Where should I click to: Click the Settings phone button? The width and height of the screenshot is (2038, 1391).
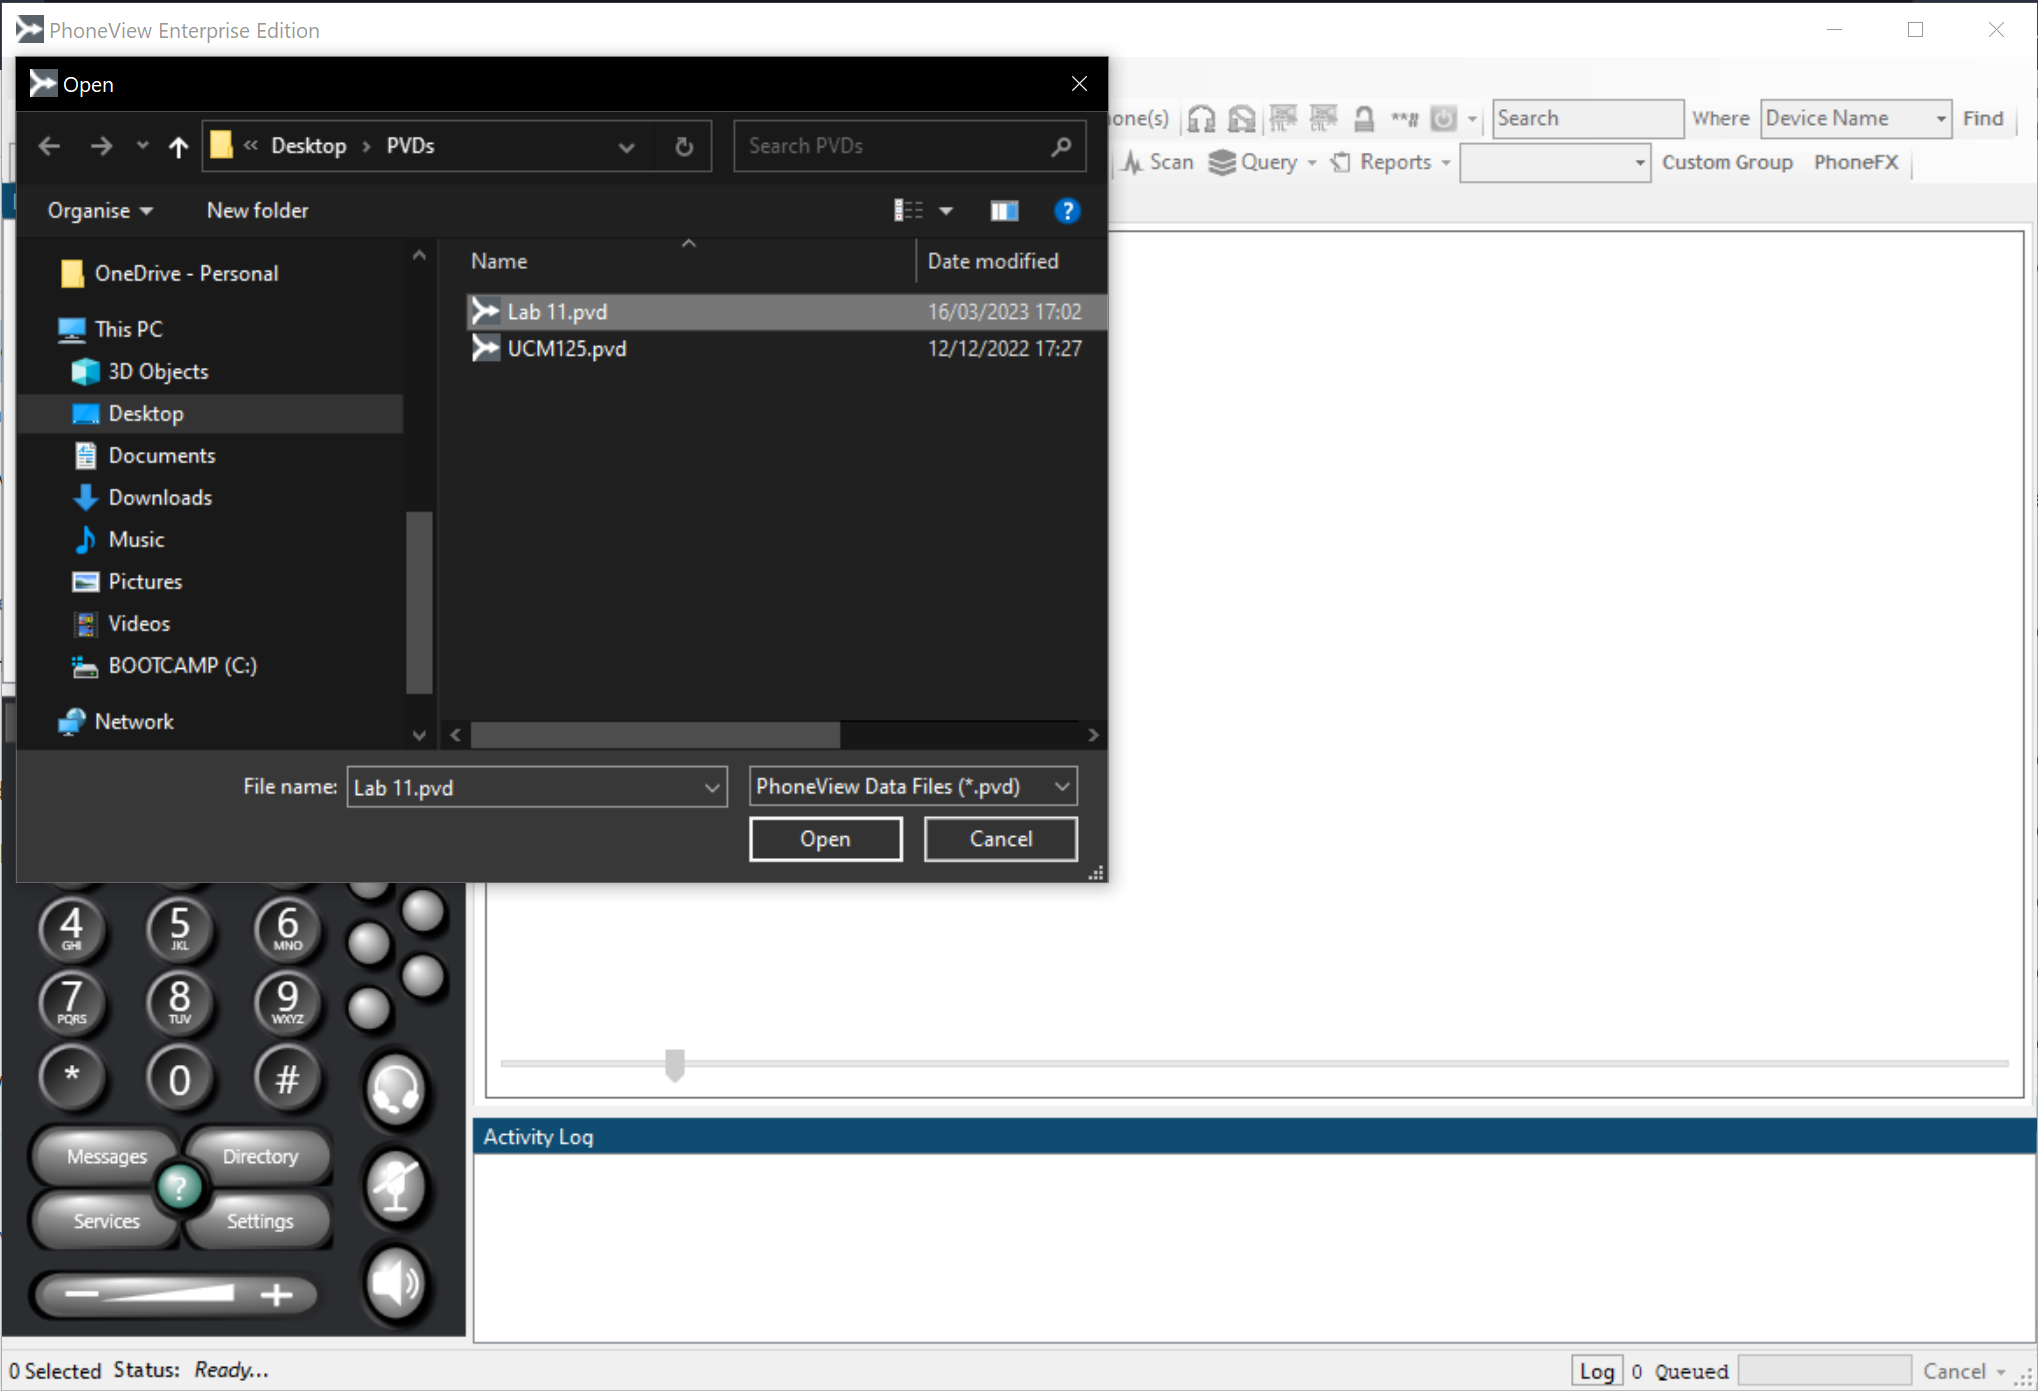[260, 1221]
